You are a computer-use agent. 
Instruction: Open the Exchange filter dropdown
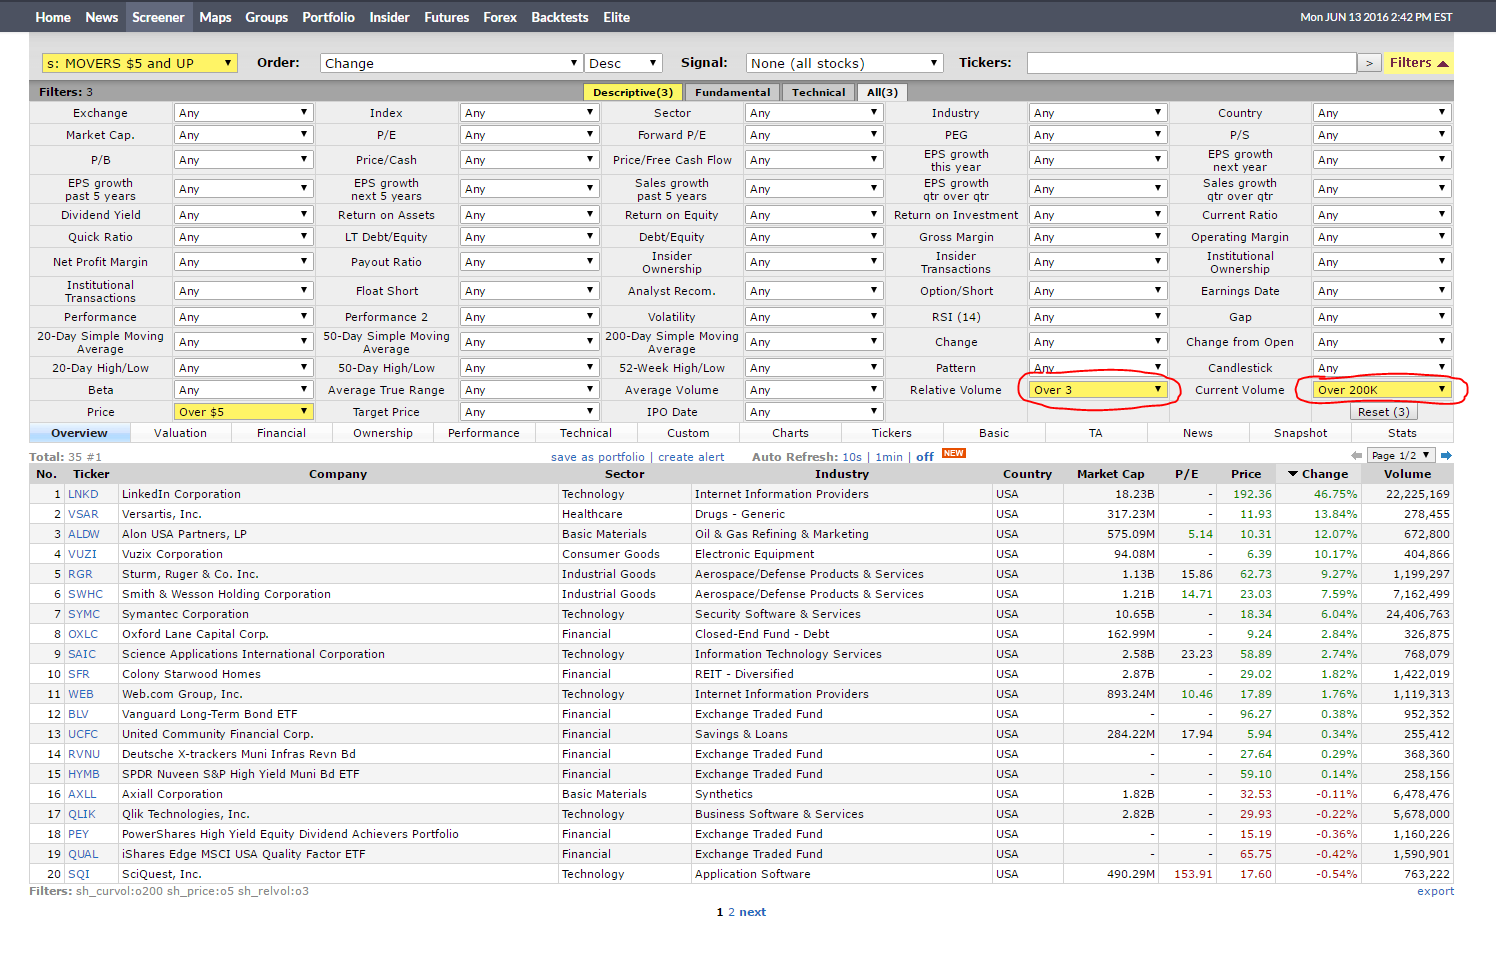click(244, 113)
